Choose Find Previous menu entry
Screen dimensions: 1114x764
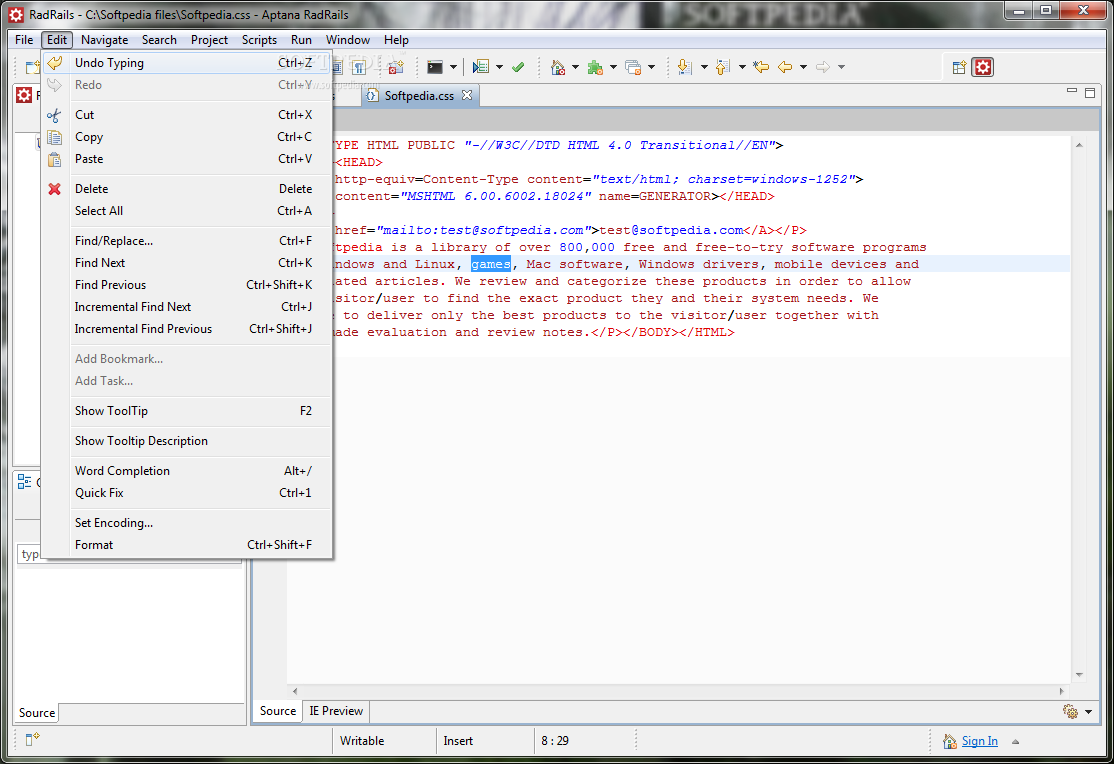point(188,285)
